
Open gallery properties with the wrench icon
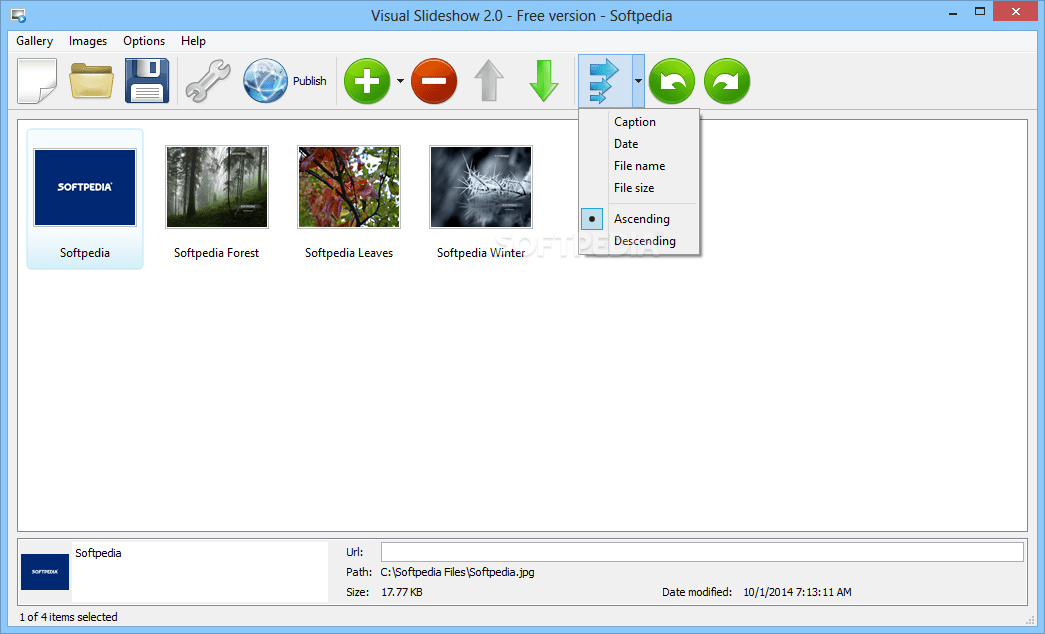(x=208, y=81)
